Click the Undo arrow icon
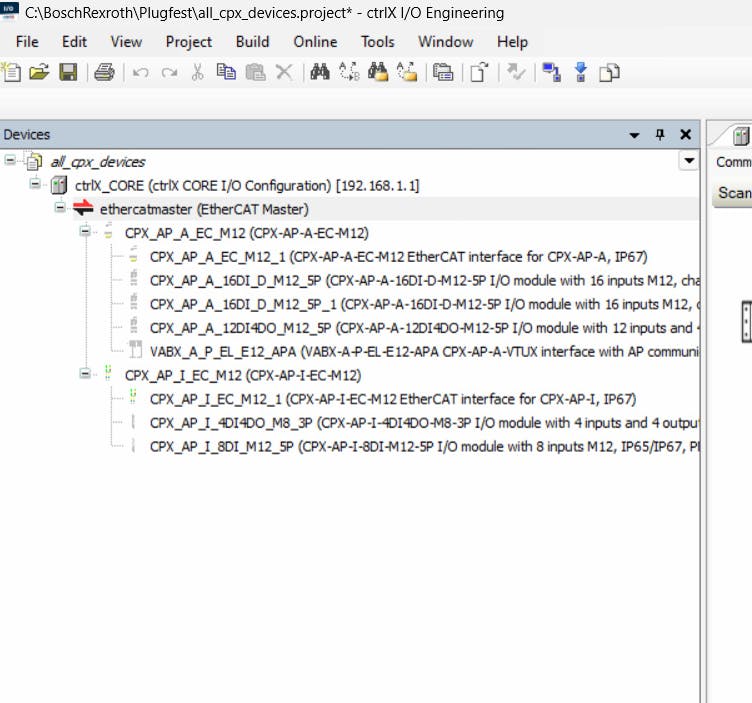This screenshot has height=703, width=752. point(141,72)
